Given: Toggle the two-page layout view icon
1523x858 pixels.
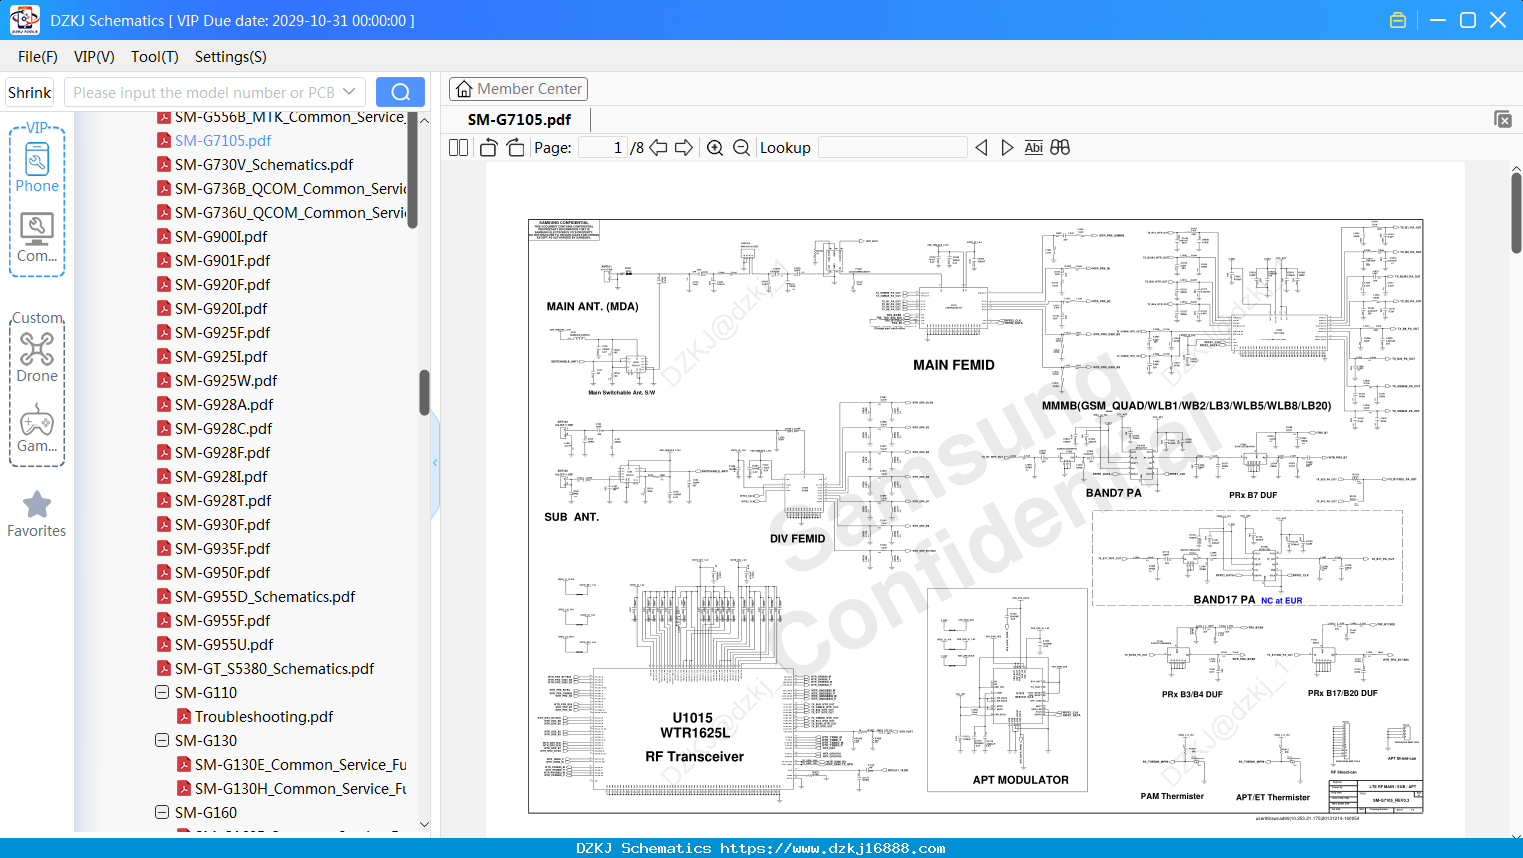Looking at the screenshot, I should click(x=459, y=147).
